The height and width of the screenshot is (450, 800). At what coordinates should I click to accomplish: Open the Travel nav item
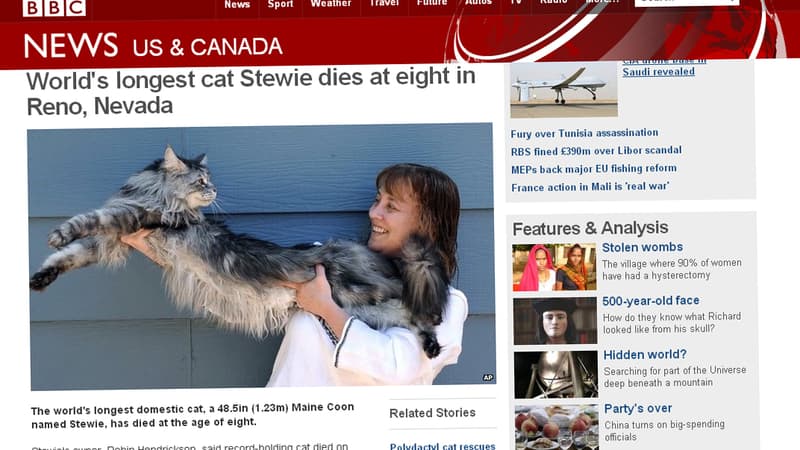coord(384,4)
